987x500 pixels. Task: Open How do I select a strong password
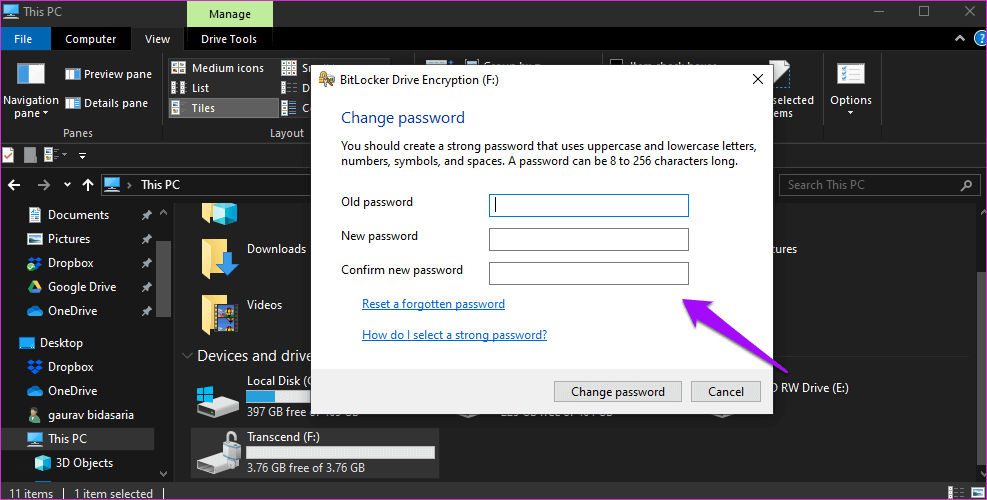[454, 335]
